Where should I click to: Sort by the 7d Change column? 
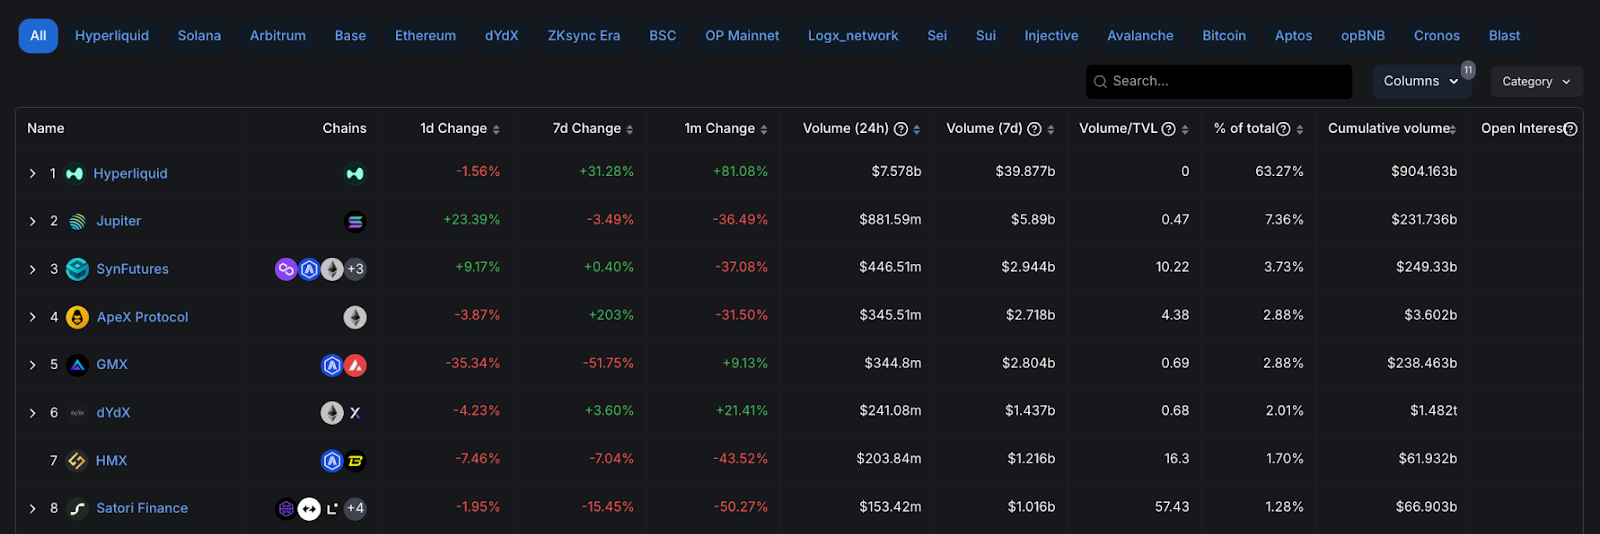click(630, 130)
